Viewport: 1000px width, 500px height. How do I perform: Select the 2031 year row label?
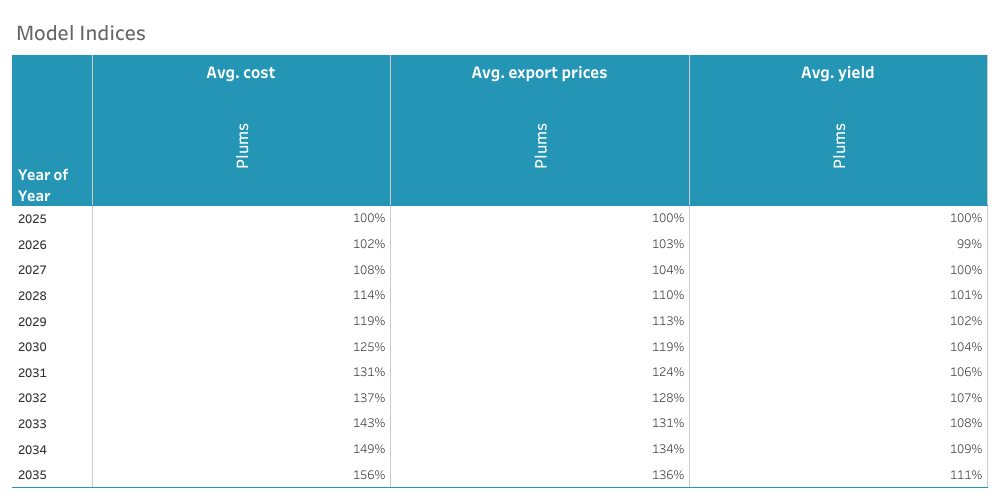click(x=32, y=373)
